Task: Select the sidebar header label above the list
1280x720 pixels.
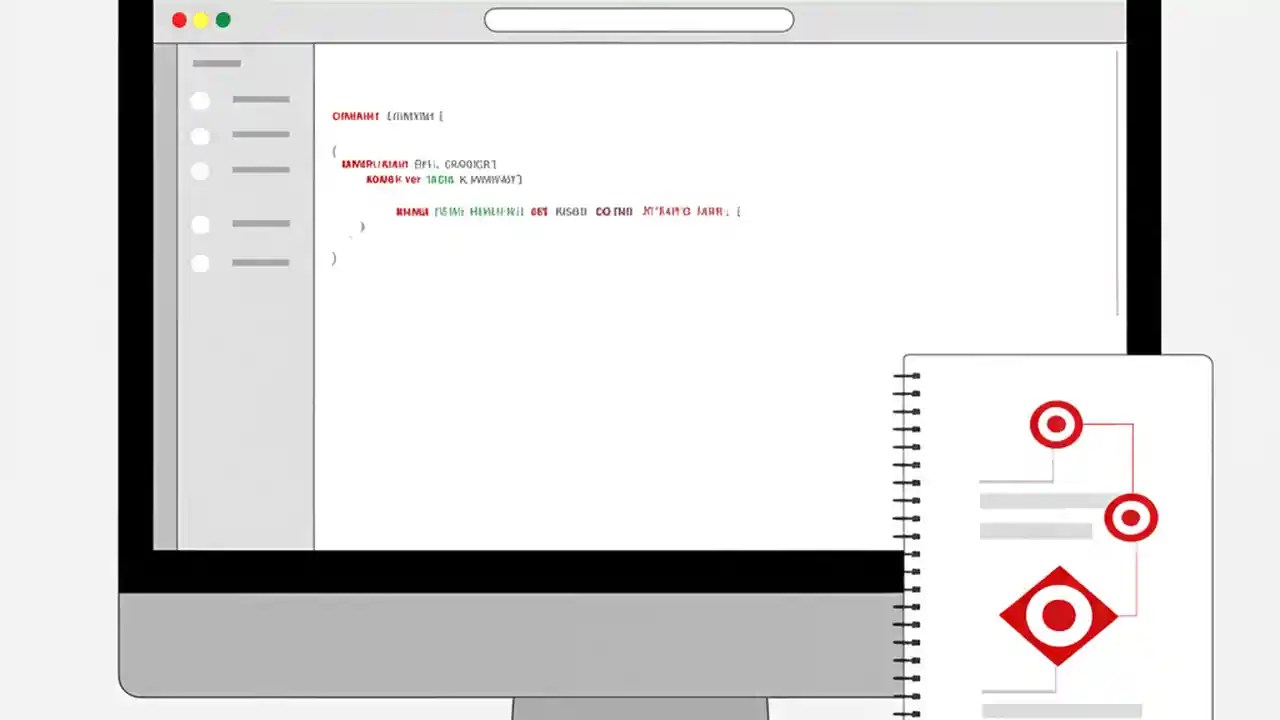Action: (x=216, y=63)
